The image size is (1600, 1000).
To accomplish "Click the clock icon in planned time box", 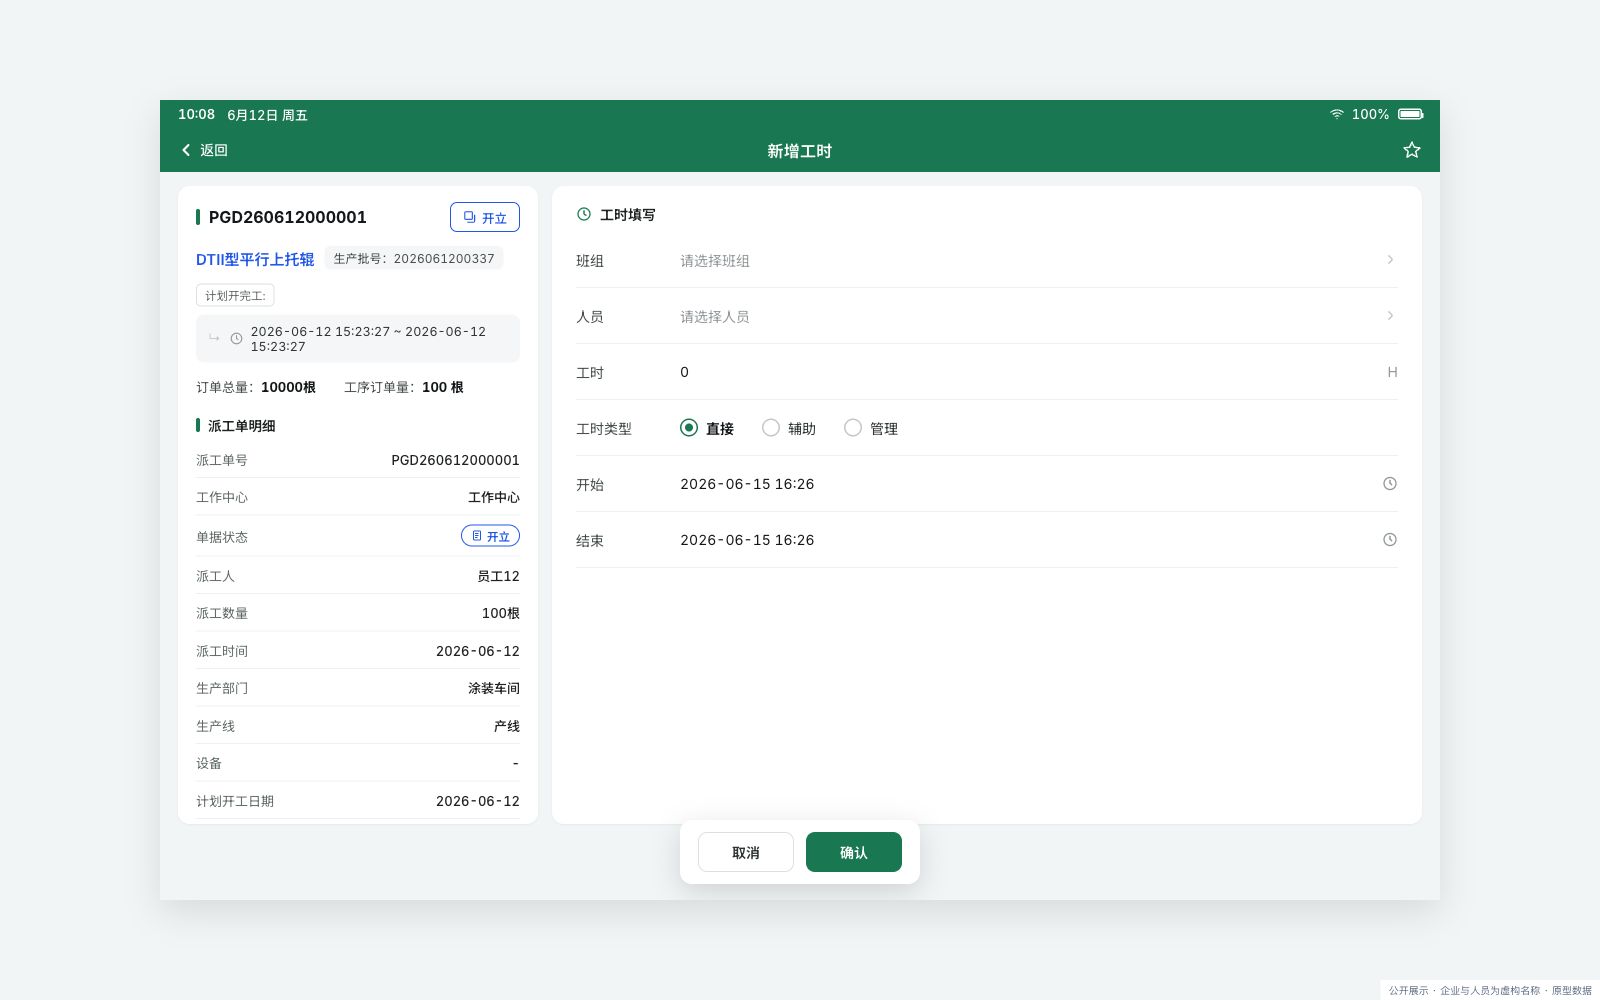I will click(x=236, y=339).
